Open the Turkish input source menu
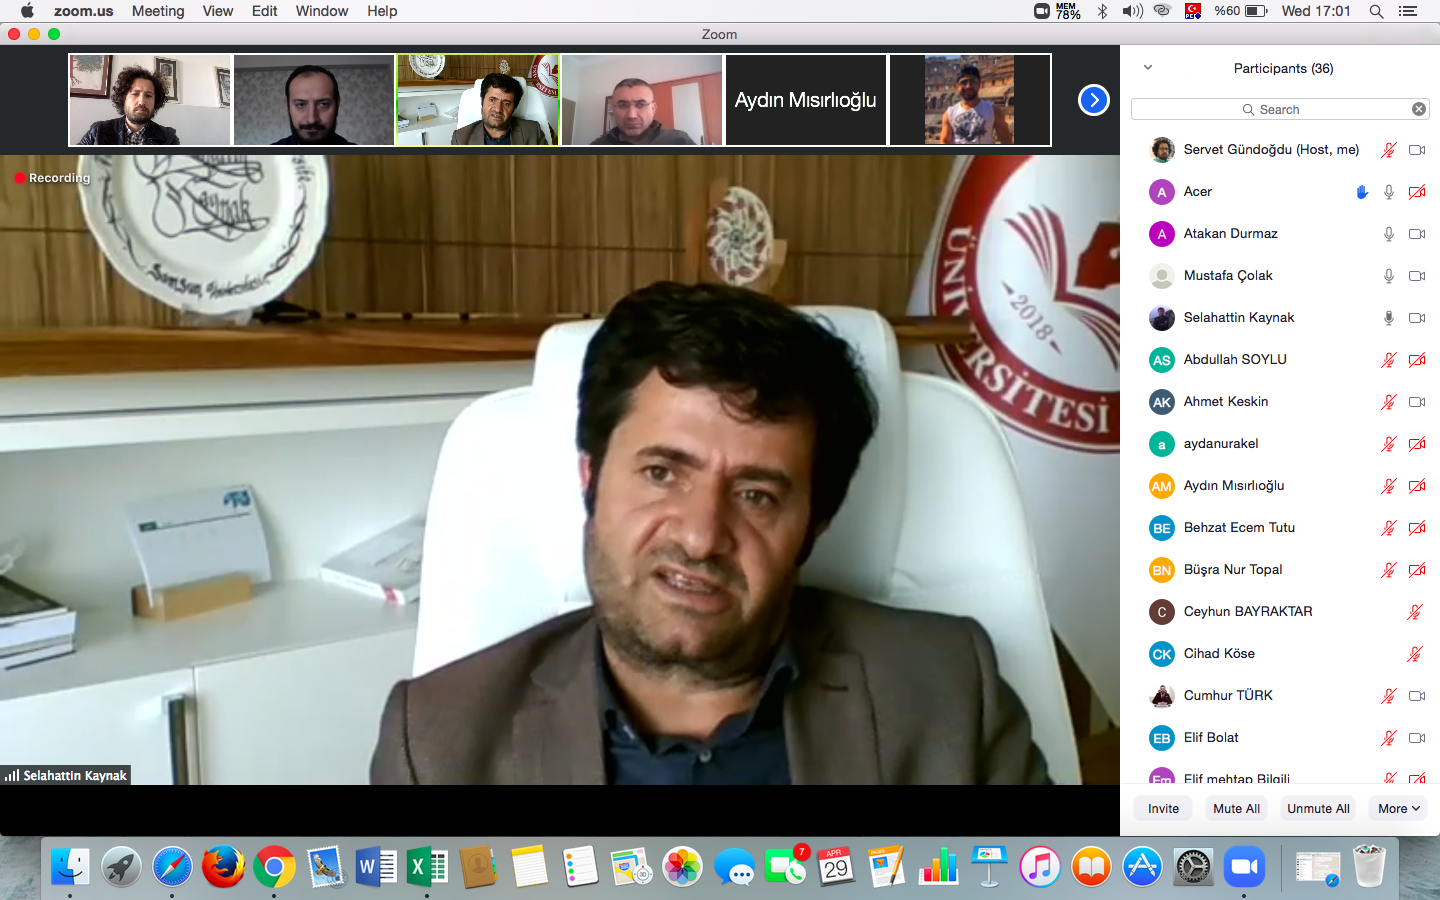The width and height of the screenshot is (1440, 900). click(1193, 11)
